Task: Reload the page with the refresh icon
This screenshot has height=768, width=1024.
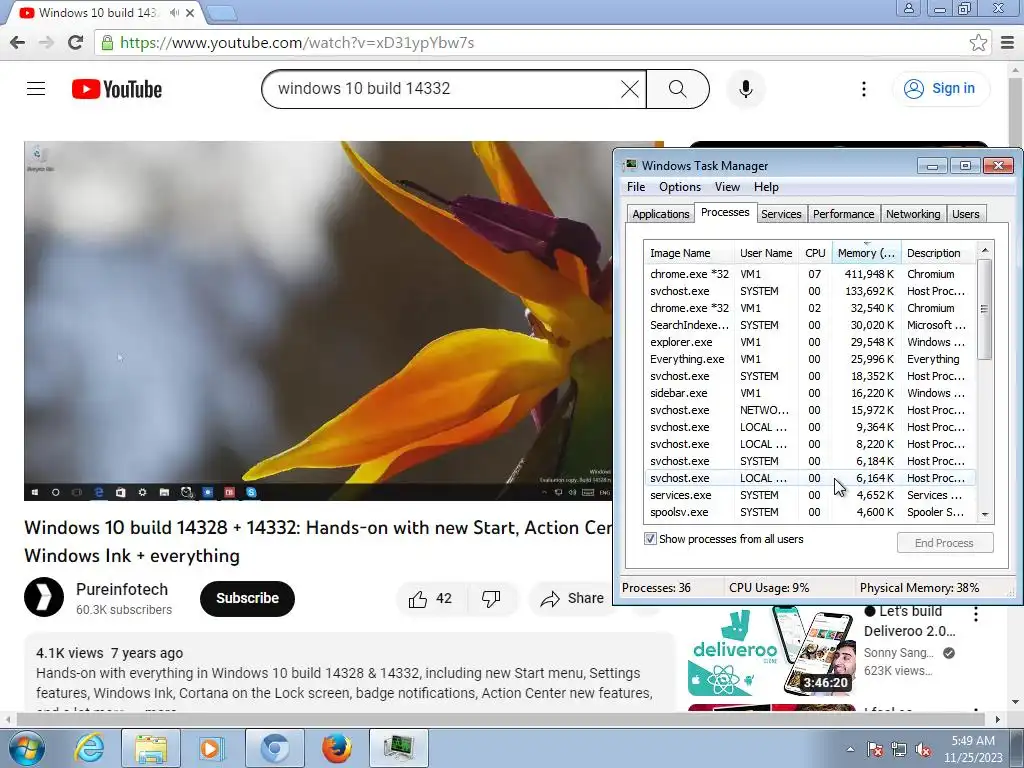Action: pos(76,43)
